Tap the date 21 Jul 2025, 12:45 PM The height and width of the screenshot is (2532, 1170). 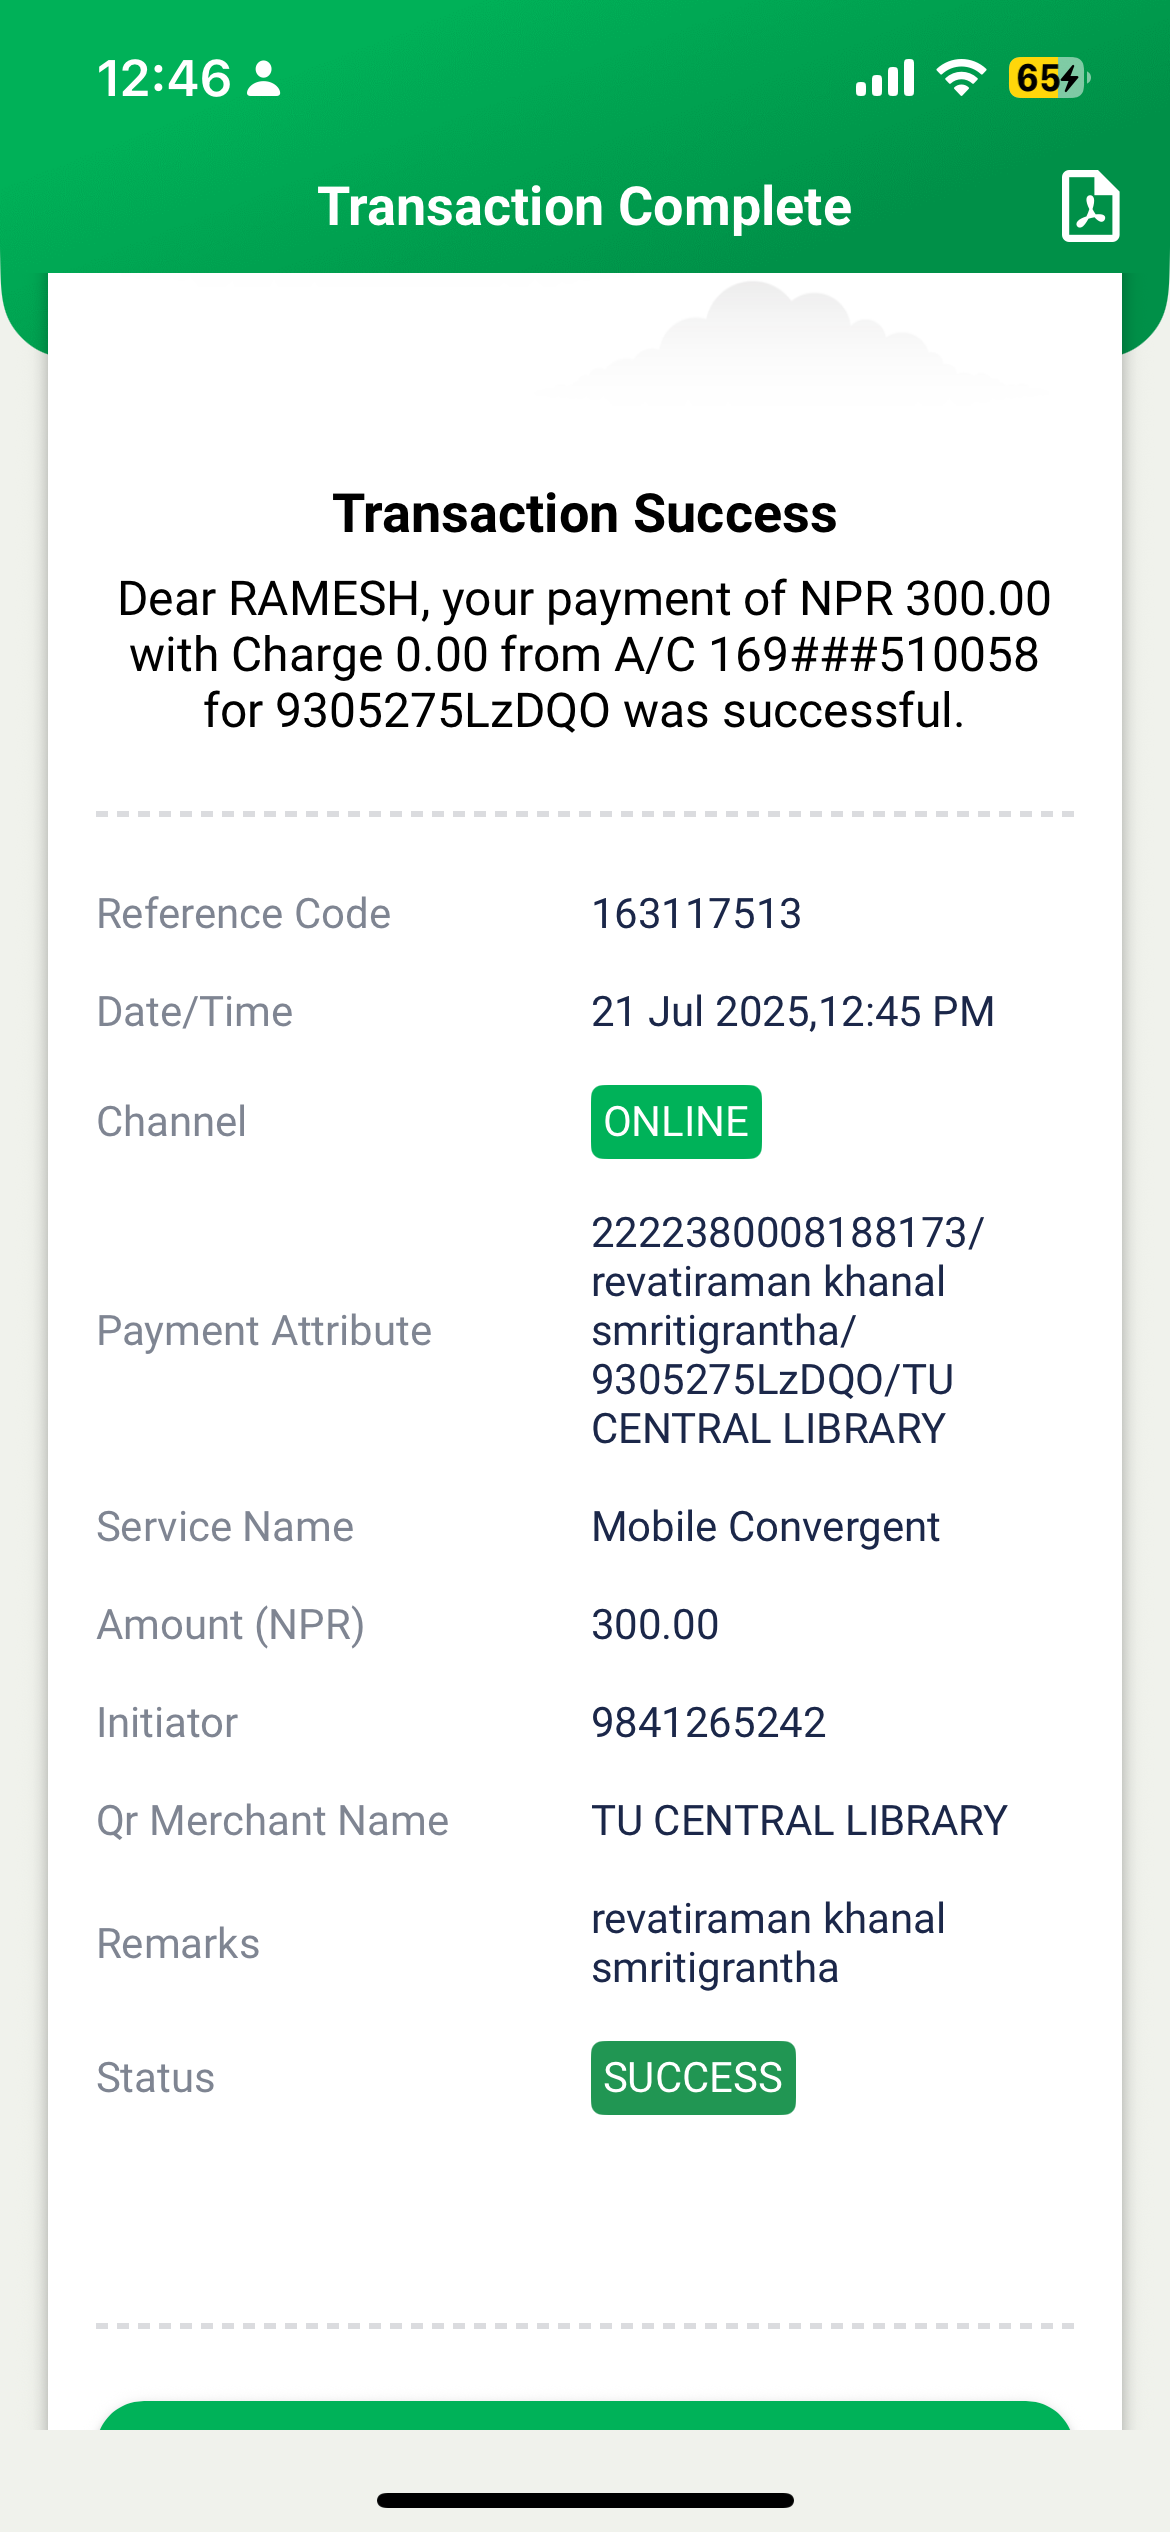click(792, 1012)
